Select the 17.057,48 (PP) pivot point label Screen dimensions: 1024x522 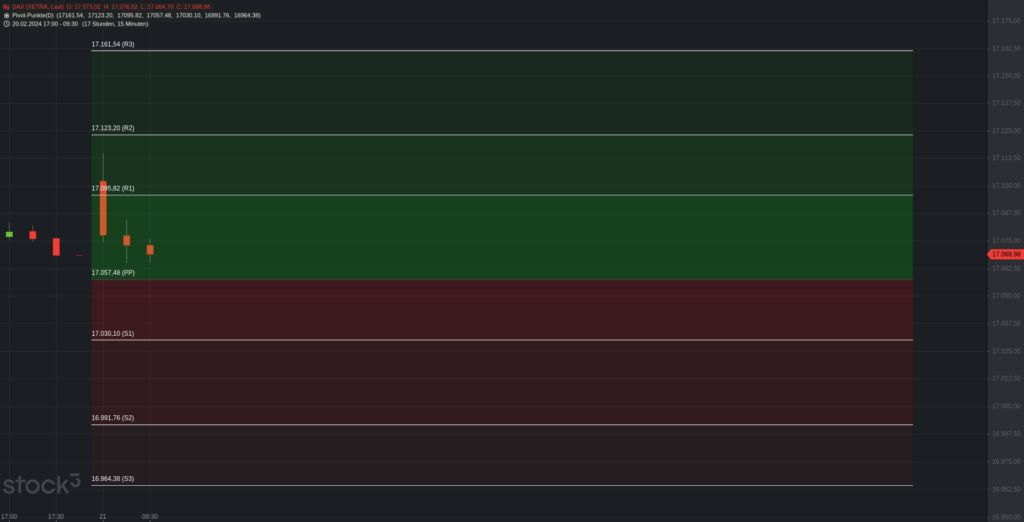[113, 272]
